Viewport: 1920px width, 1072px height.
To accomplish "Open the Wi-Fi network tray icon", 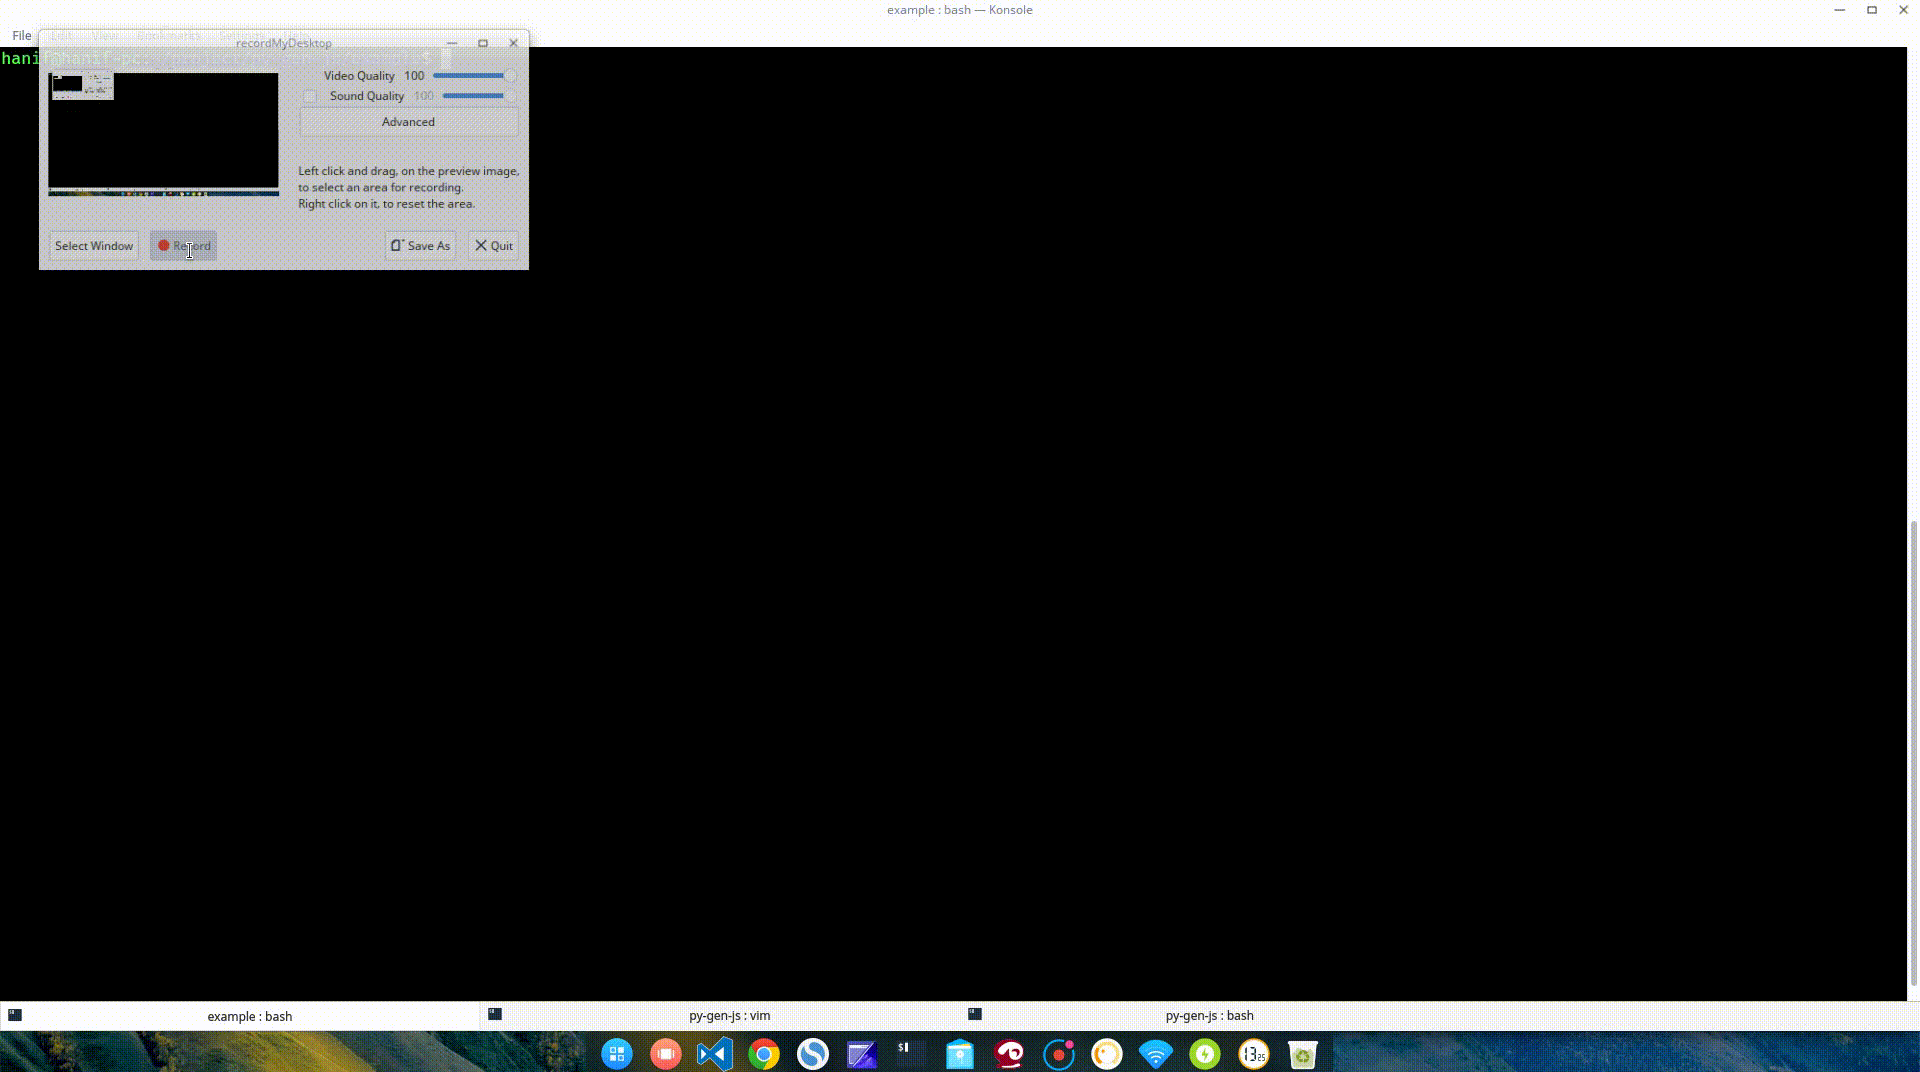I will point(1156,1054).
